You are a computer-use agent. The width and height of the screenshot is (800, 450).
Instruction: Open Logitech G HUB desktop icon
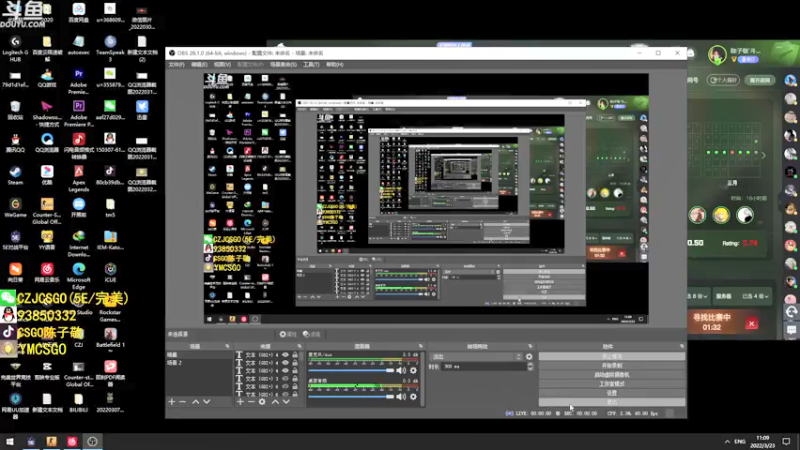[x=15, y=48]
